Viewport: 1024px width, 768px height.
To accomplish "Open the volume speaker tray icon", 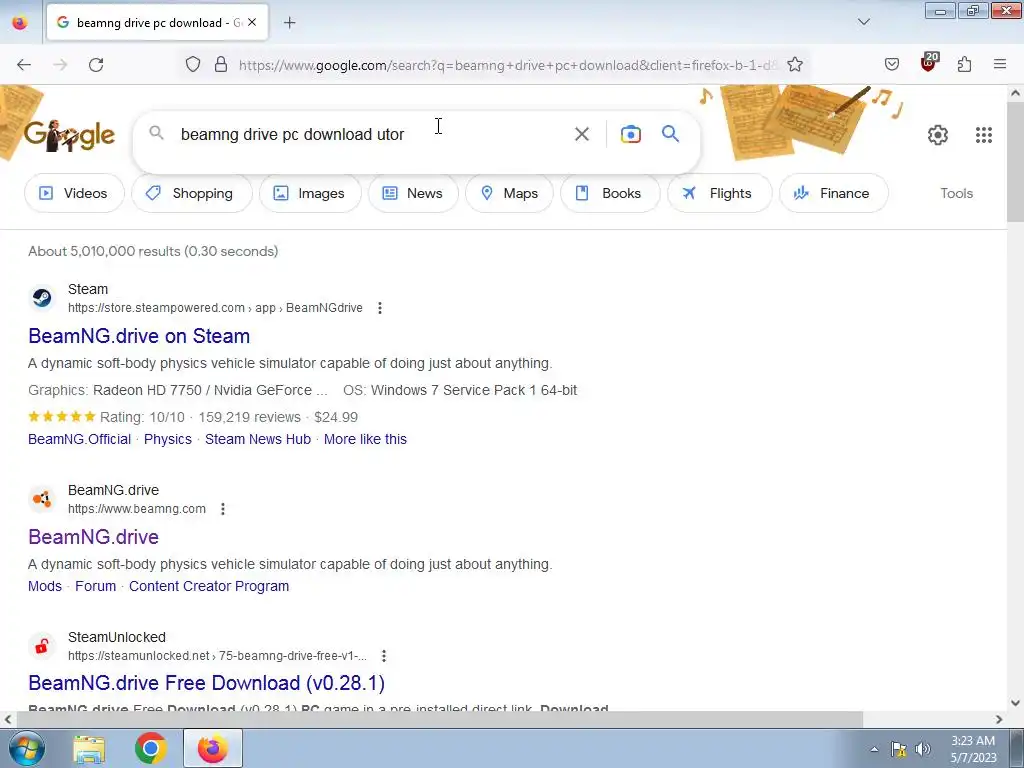I will (923, 749).
